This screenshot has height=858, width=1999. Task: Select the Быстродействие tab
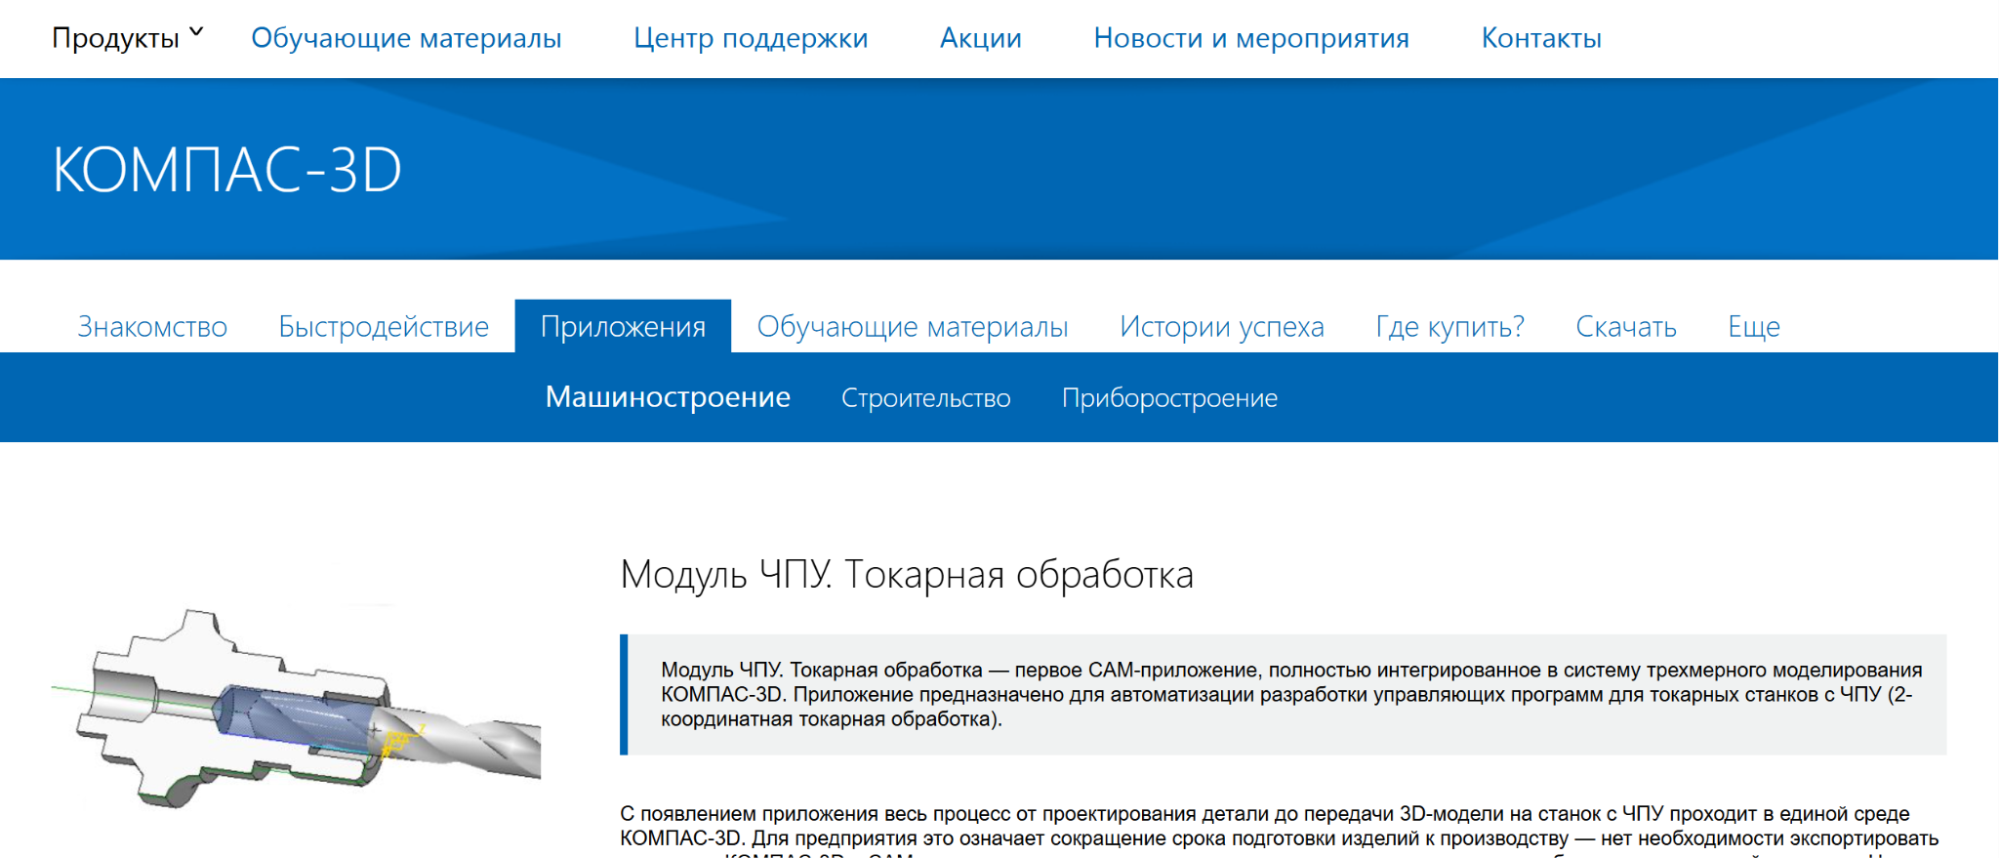click(x=383, y=327)
